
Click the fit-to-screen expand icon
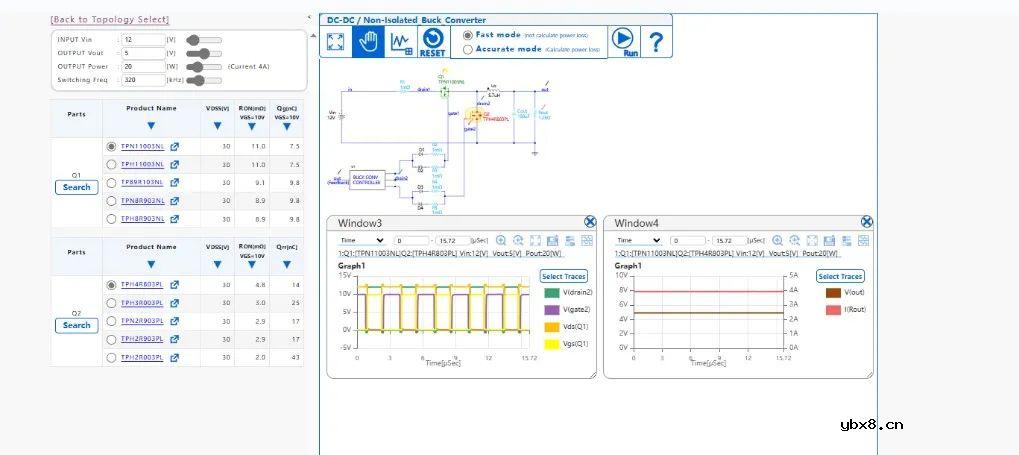336,42
